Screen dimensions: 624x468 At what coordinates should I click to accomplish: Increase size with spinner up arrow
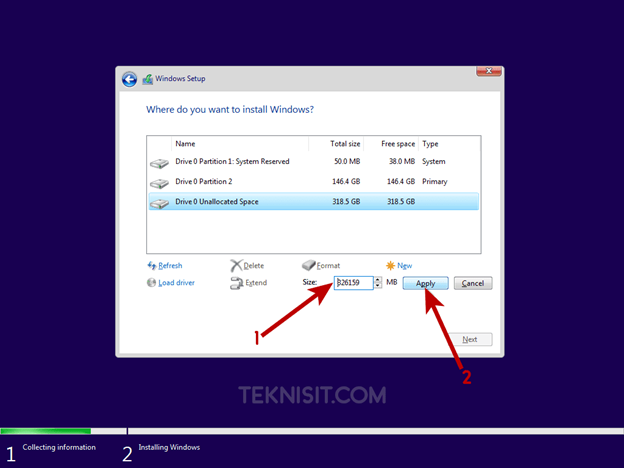378,280
